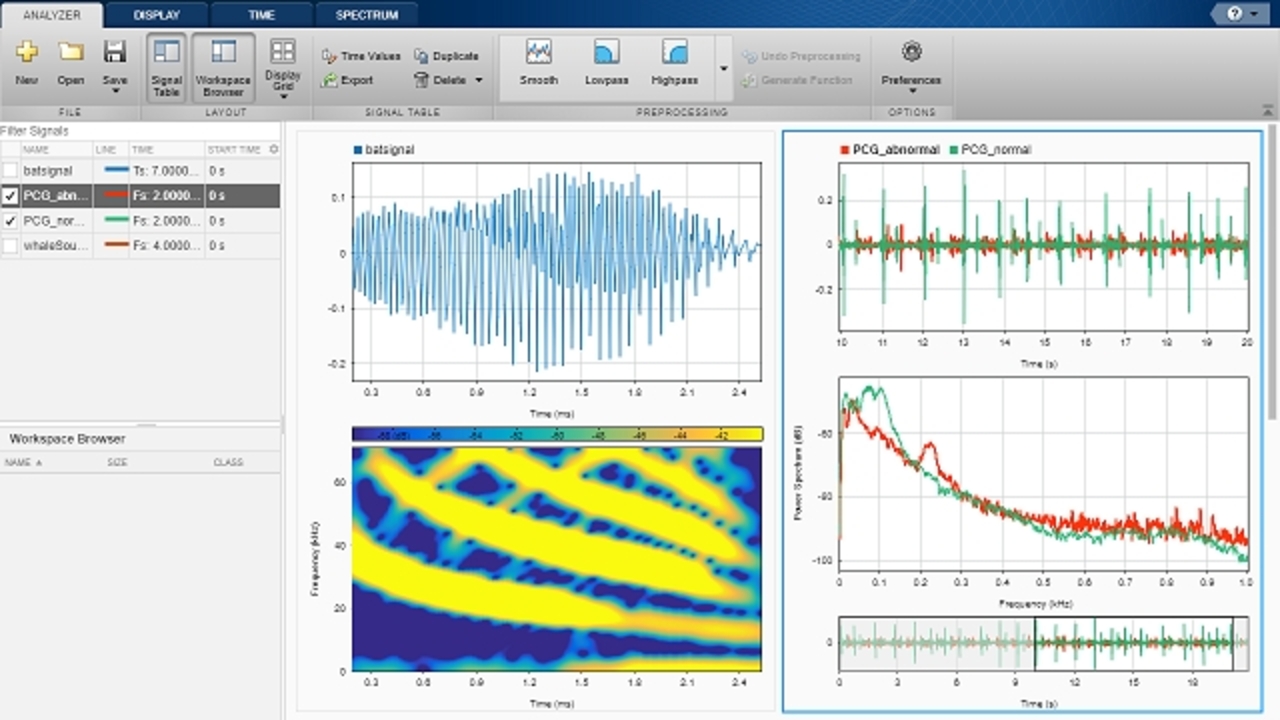Toggle the Workspace Browser layout button

click(223, 66)
